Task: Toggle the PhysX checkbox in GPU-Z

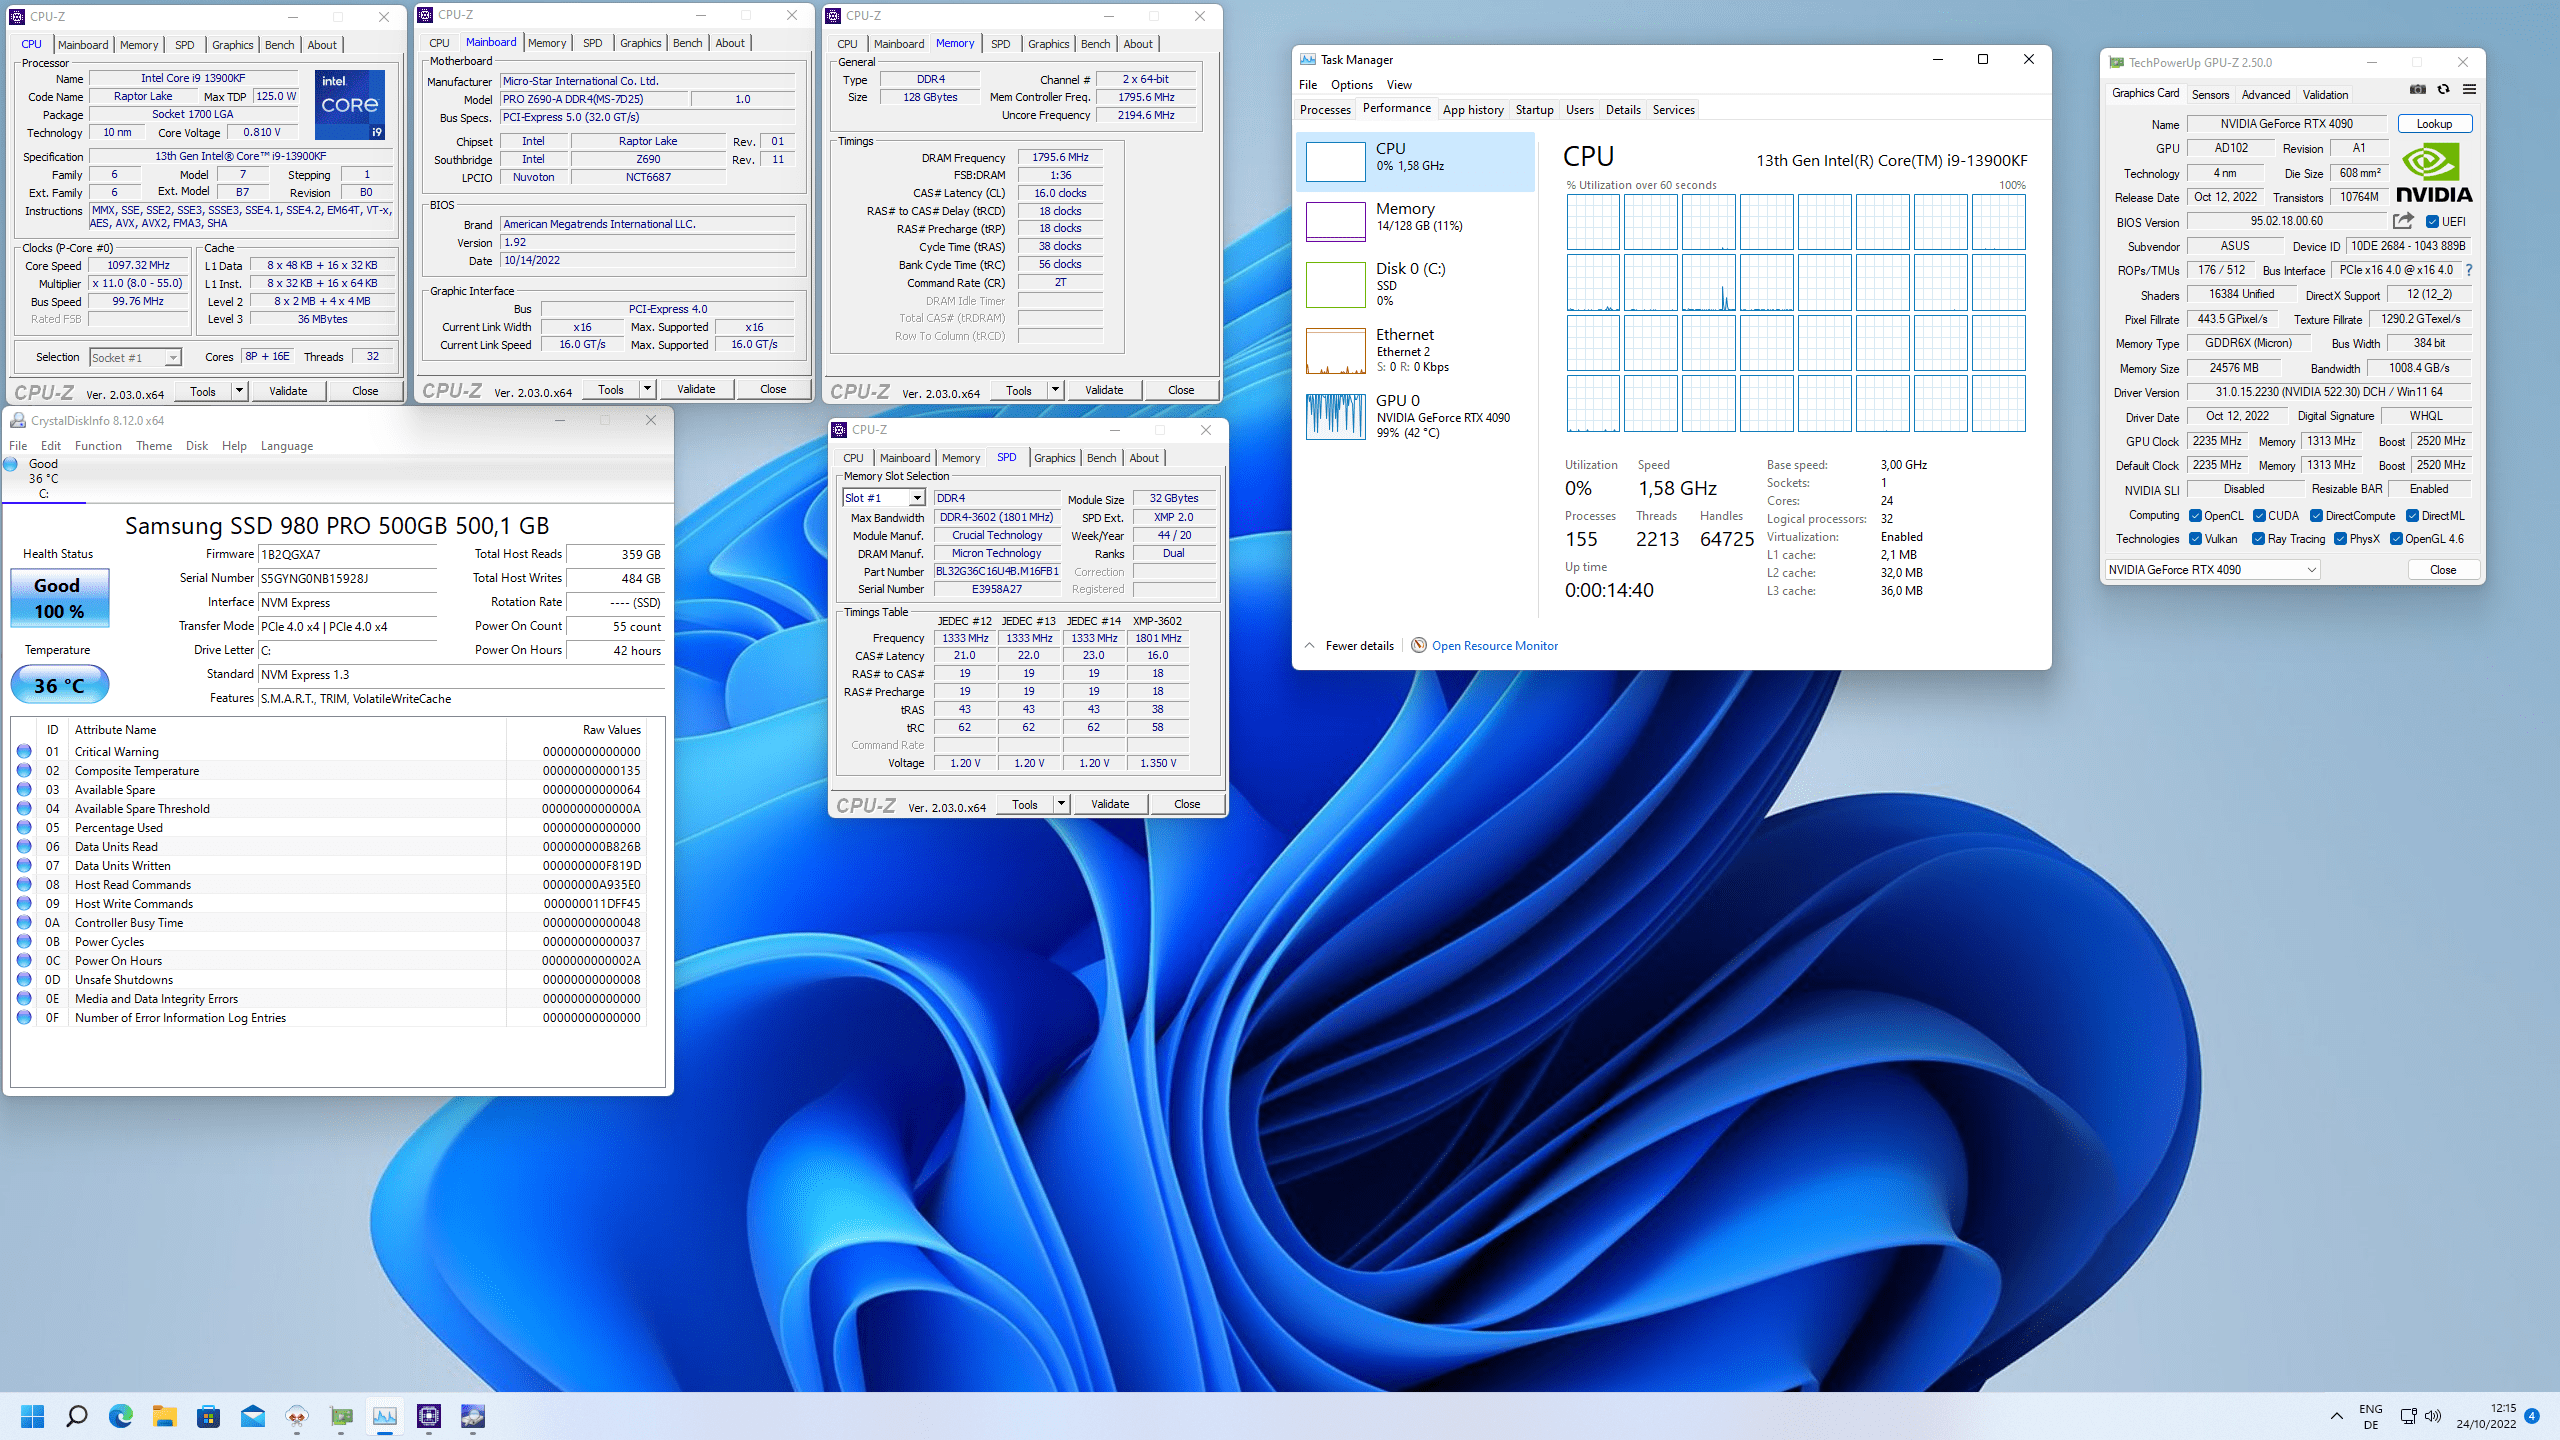Action: (2340, 539)
